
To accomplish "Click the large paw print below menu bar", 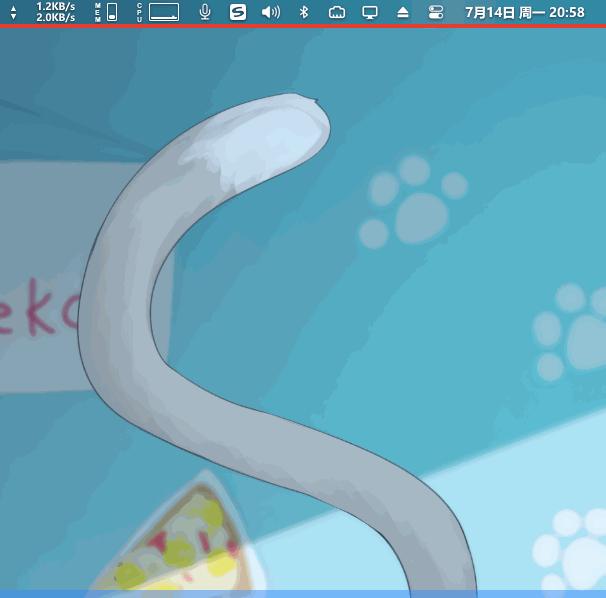I will [x=415, y=205].
